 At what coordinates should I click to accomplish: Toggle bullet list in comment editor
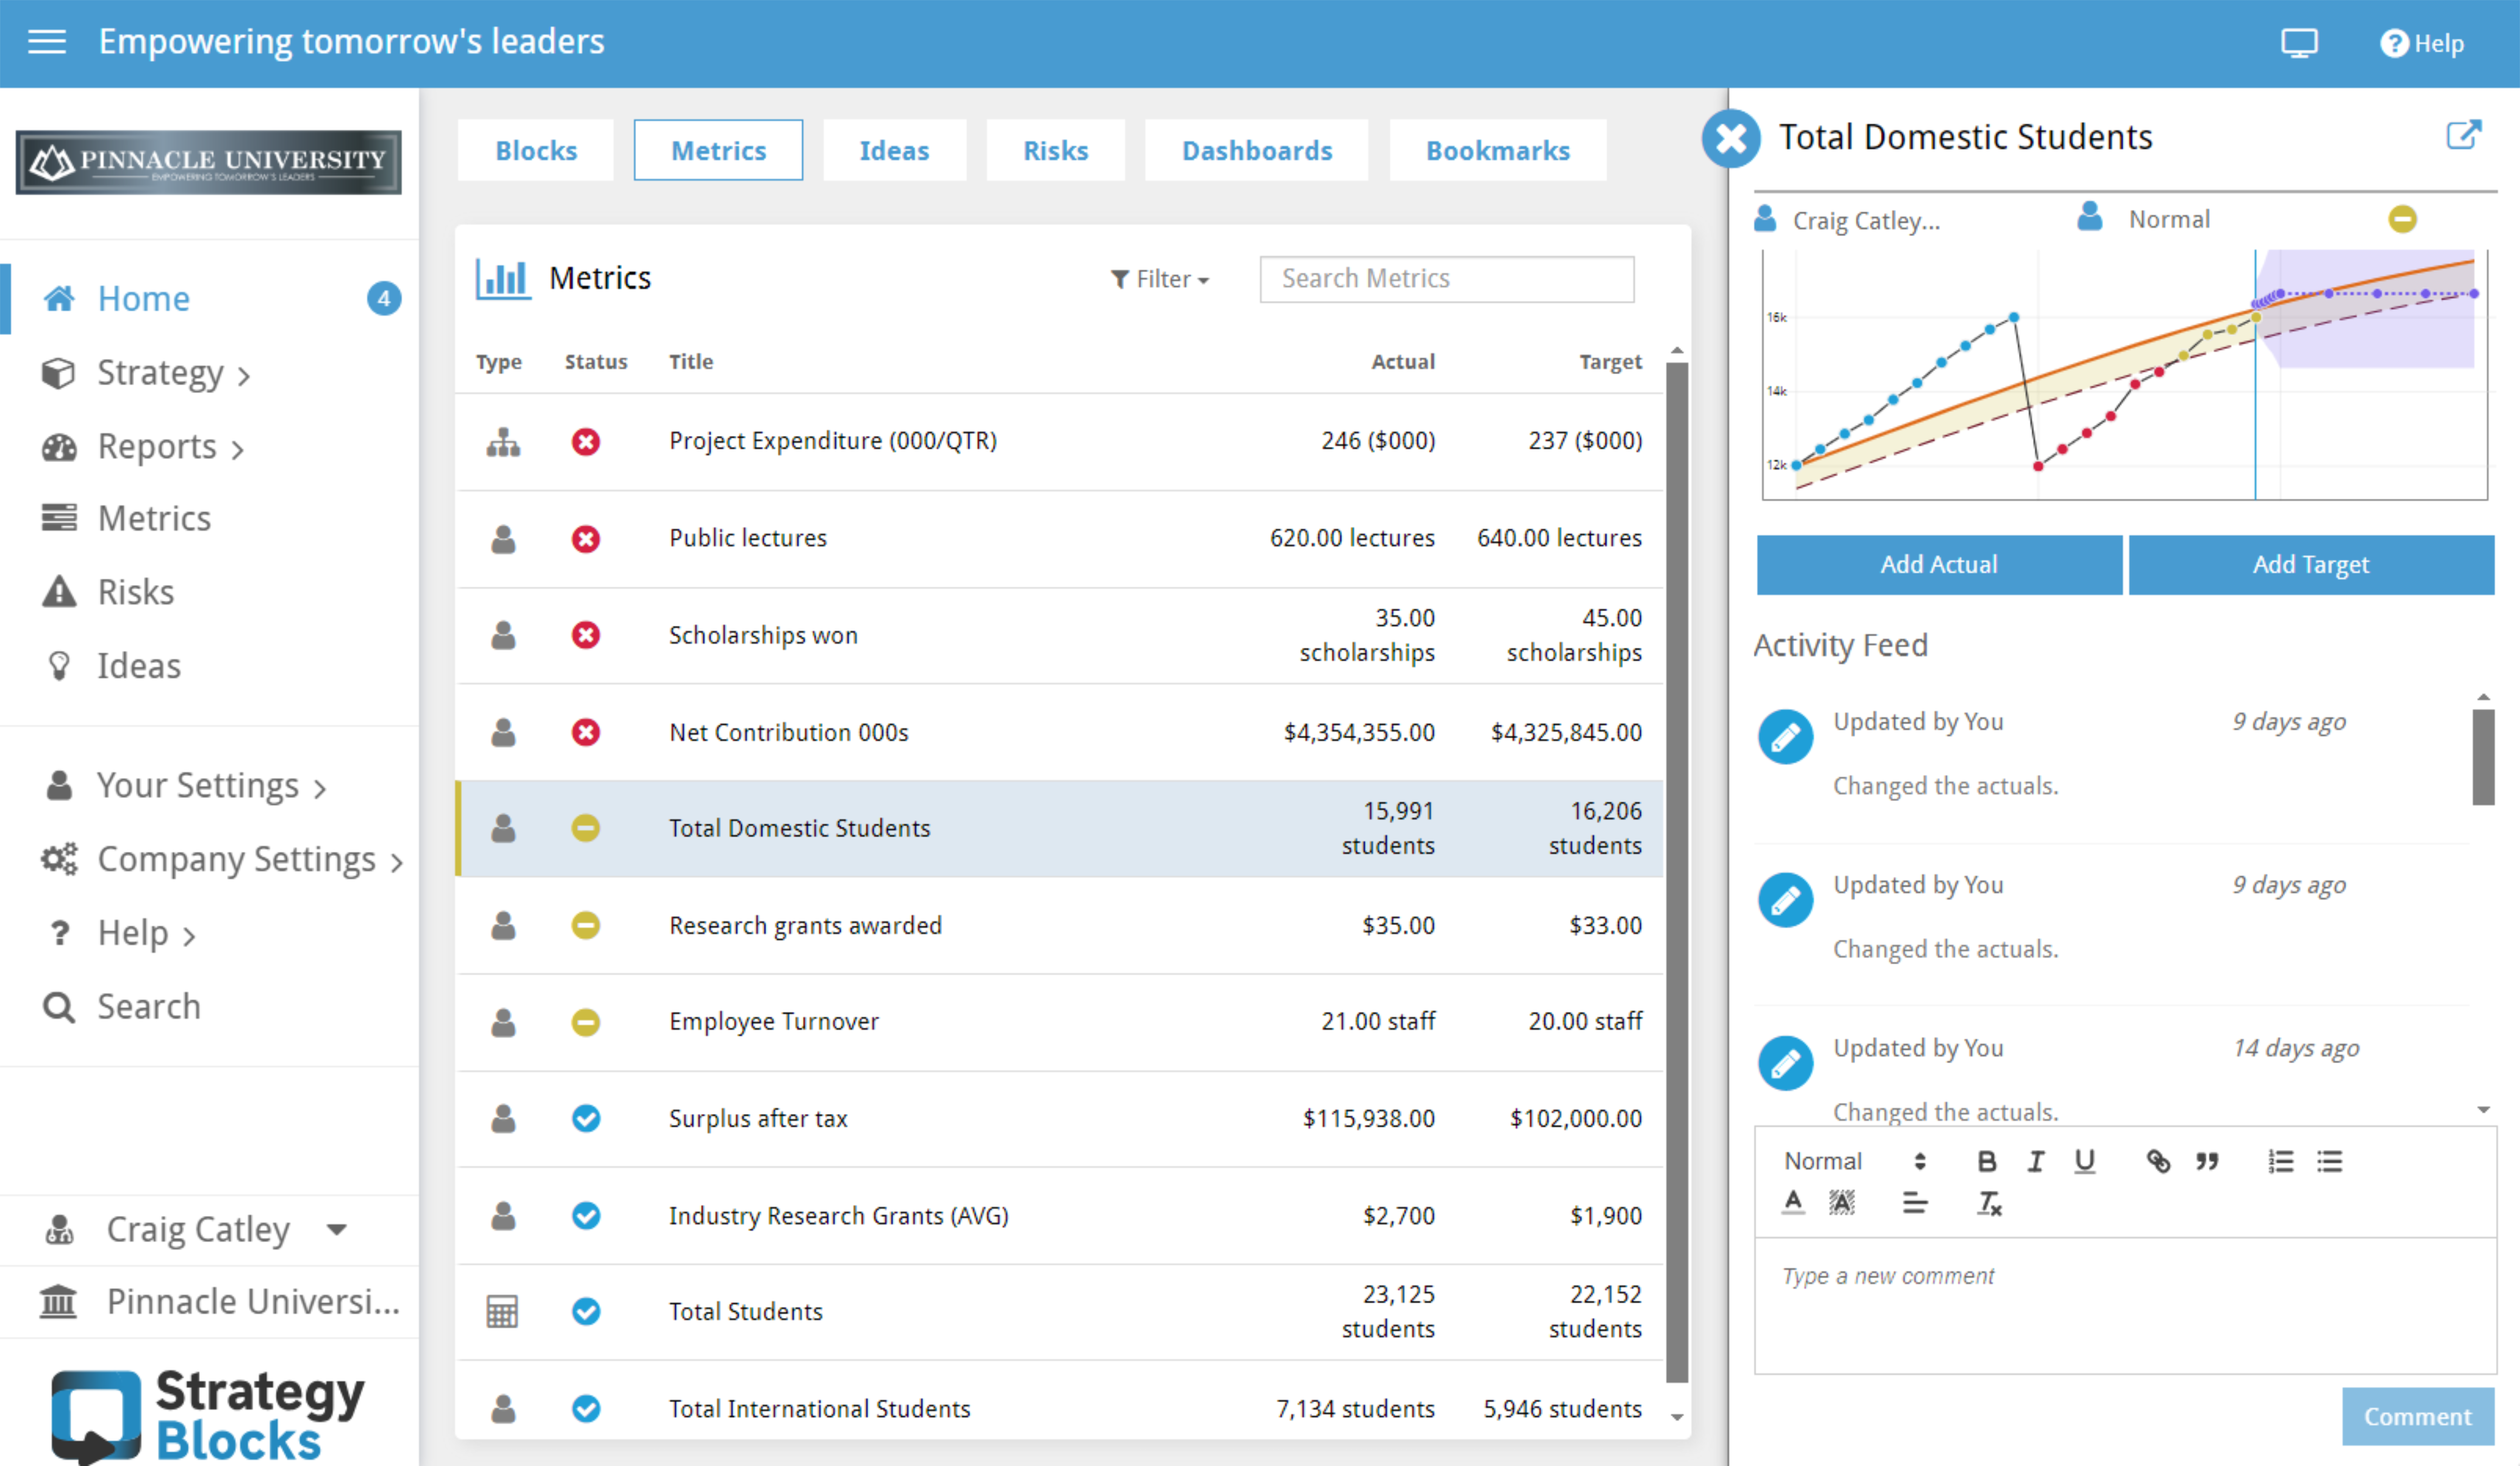coord(2330,1161)
